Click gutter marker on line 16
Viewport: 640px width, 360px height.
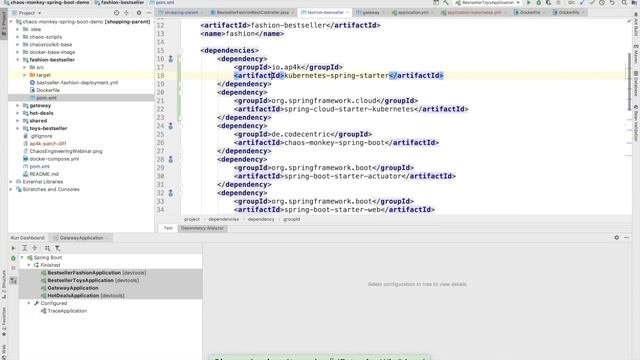coord(171,59)
